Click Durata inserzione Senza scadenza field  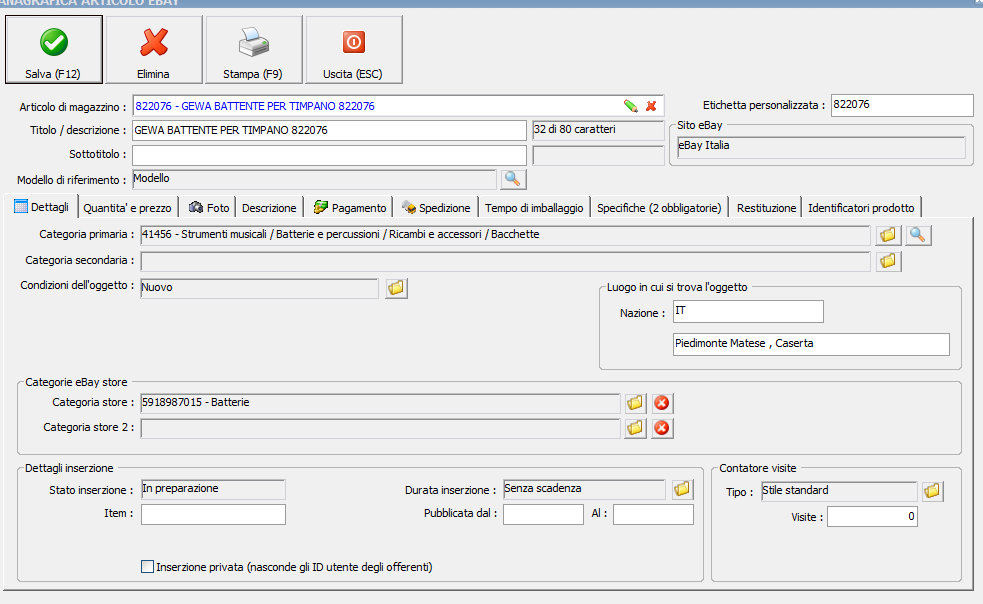click(x=584, y=489)
